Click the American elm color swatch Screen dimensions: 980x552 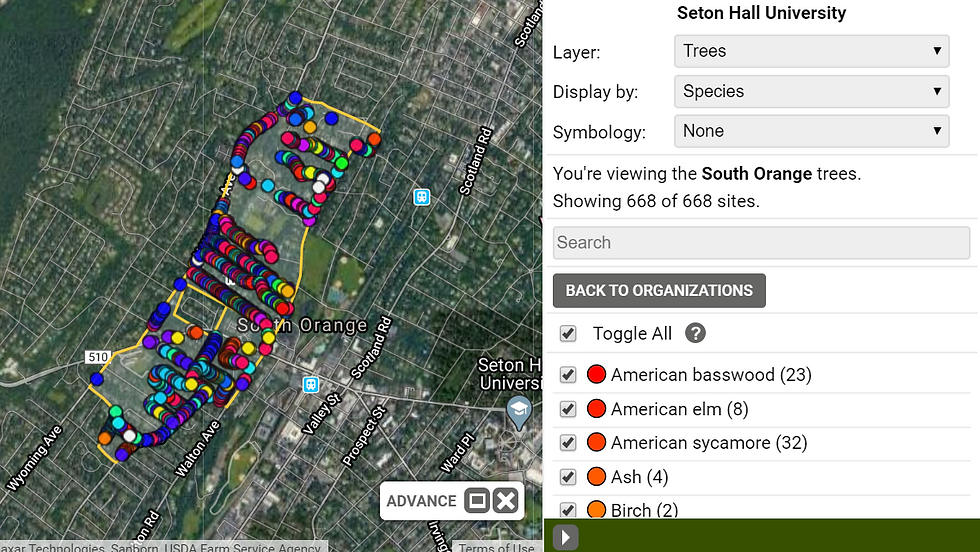[x=597, y=409]
